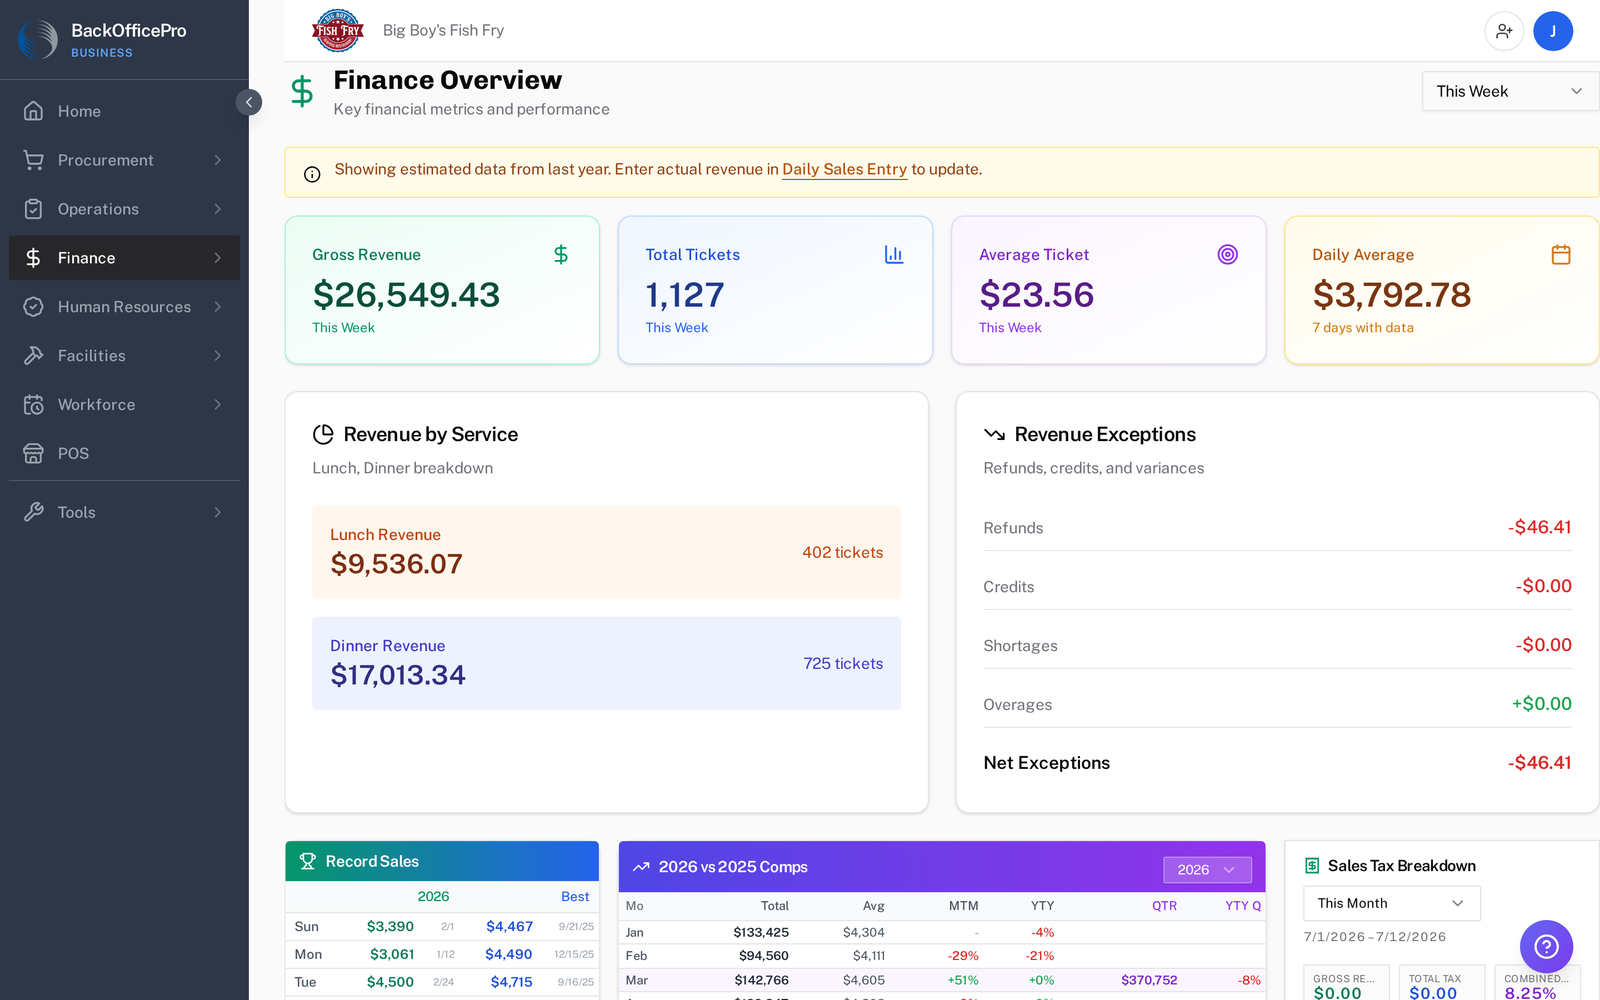Click the dollar icon on Gross Revenue card
The width and height of the screenshot is (1600, 1000).
[561, 255]
